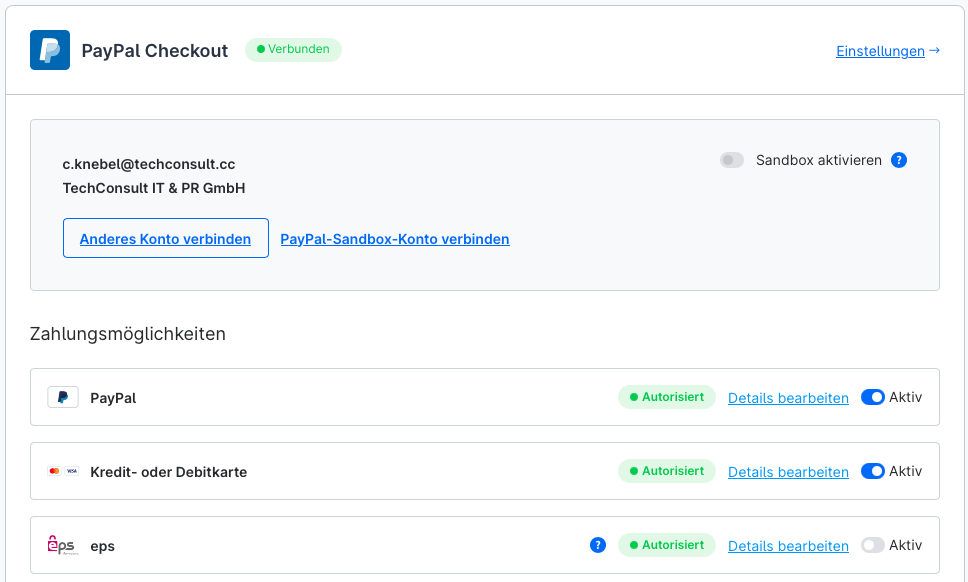Screen dimensions: 968x582
Task: Click the eps help question mark icon
Action: click(598, 545)
